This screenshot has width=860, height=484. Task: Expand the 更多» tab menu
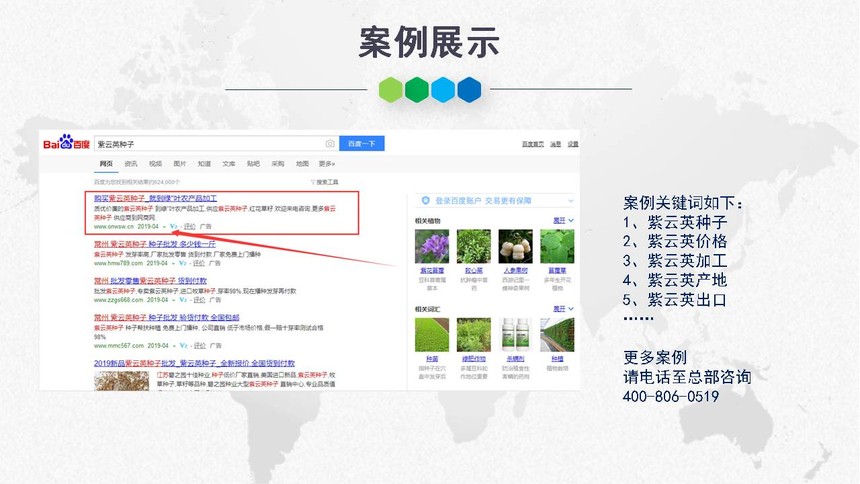pyautogui.click(x=327, y=164)
